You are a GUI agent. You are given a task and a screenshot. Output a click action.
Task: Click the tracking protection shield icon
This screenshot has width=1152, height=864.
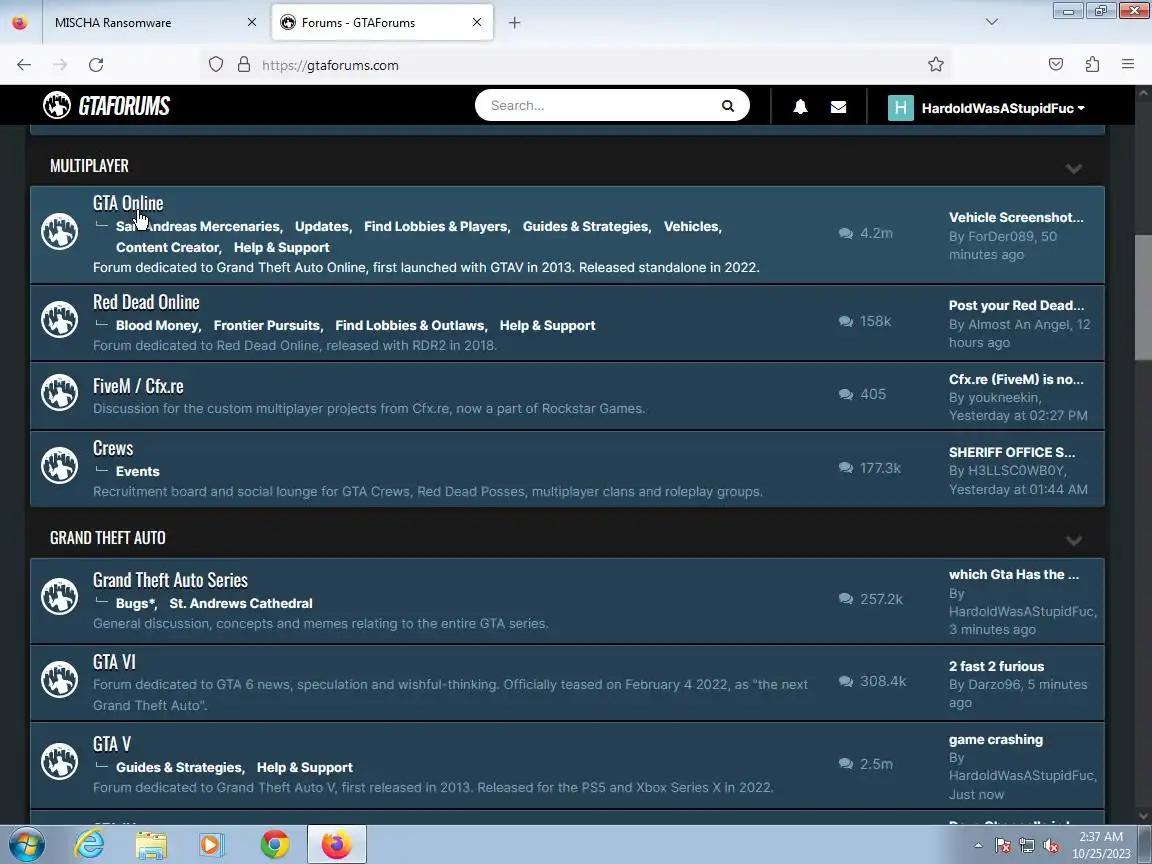click(x=215, y=65)
